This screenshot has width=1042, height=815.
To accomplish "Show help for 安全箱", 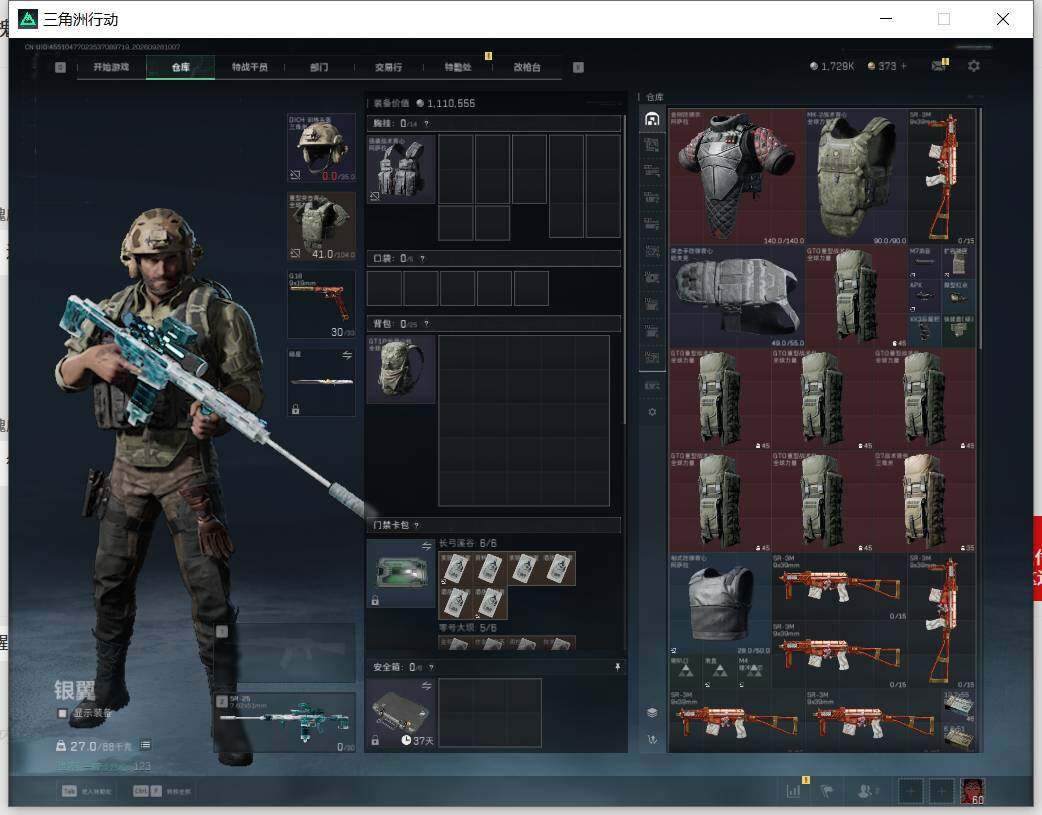I will click(x=431, y=667).
